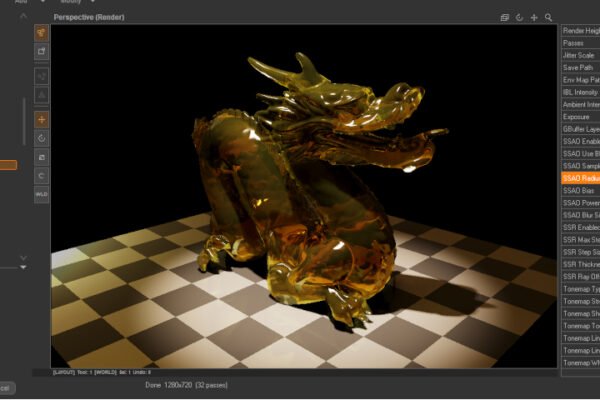Click the 'Done 1280x720 (32 passes)' status text
Viewport: 600px width, 400px height.
(x=186, y=385)
